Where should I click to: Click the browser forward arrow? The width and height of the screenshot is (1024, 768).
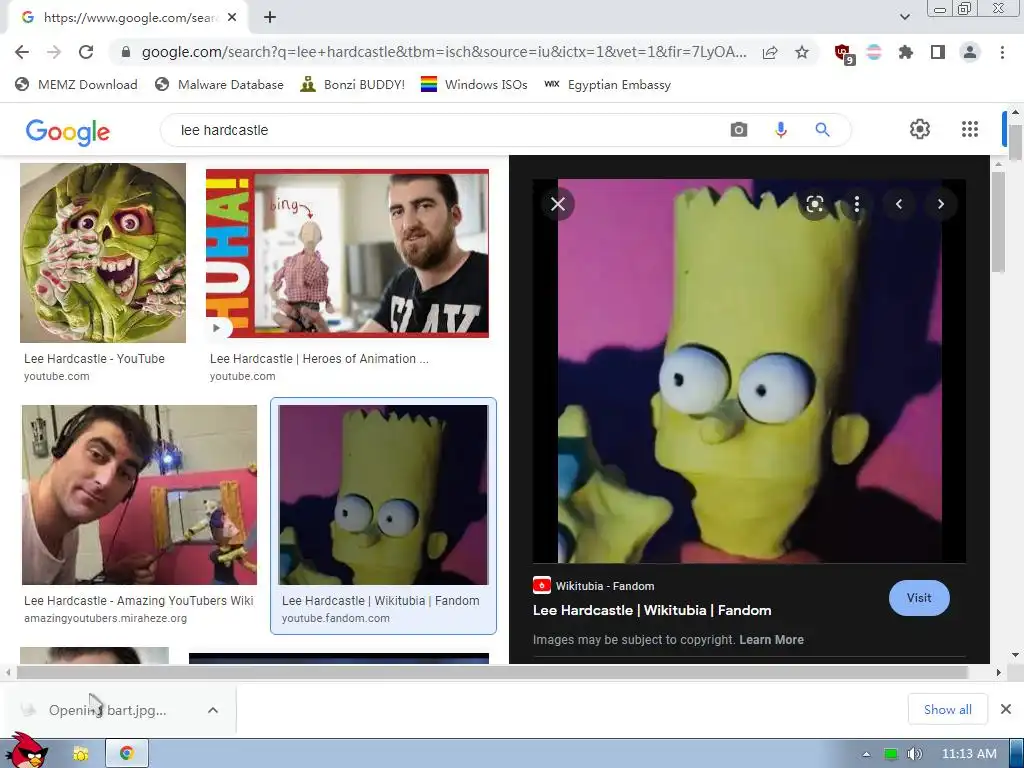(x=54, y=52)
